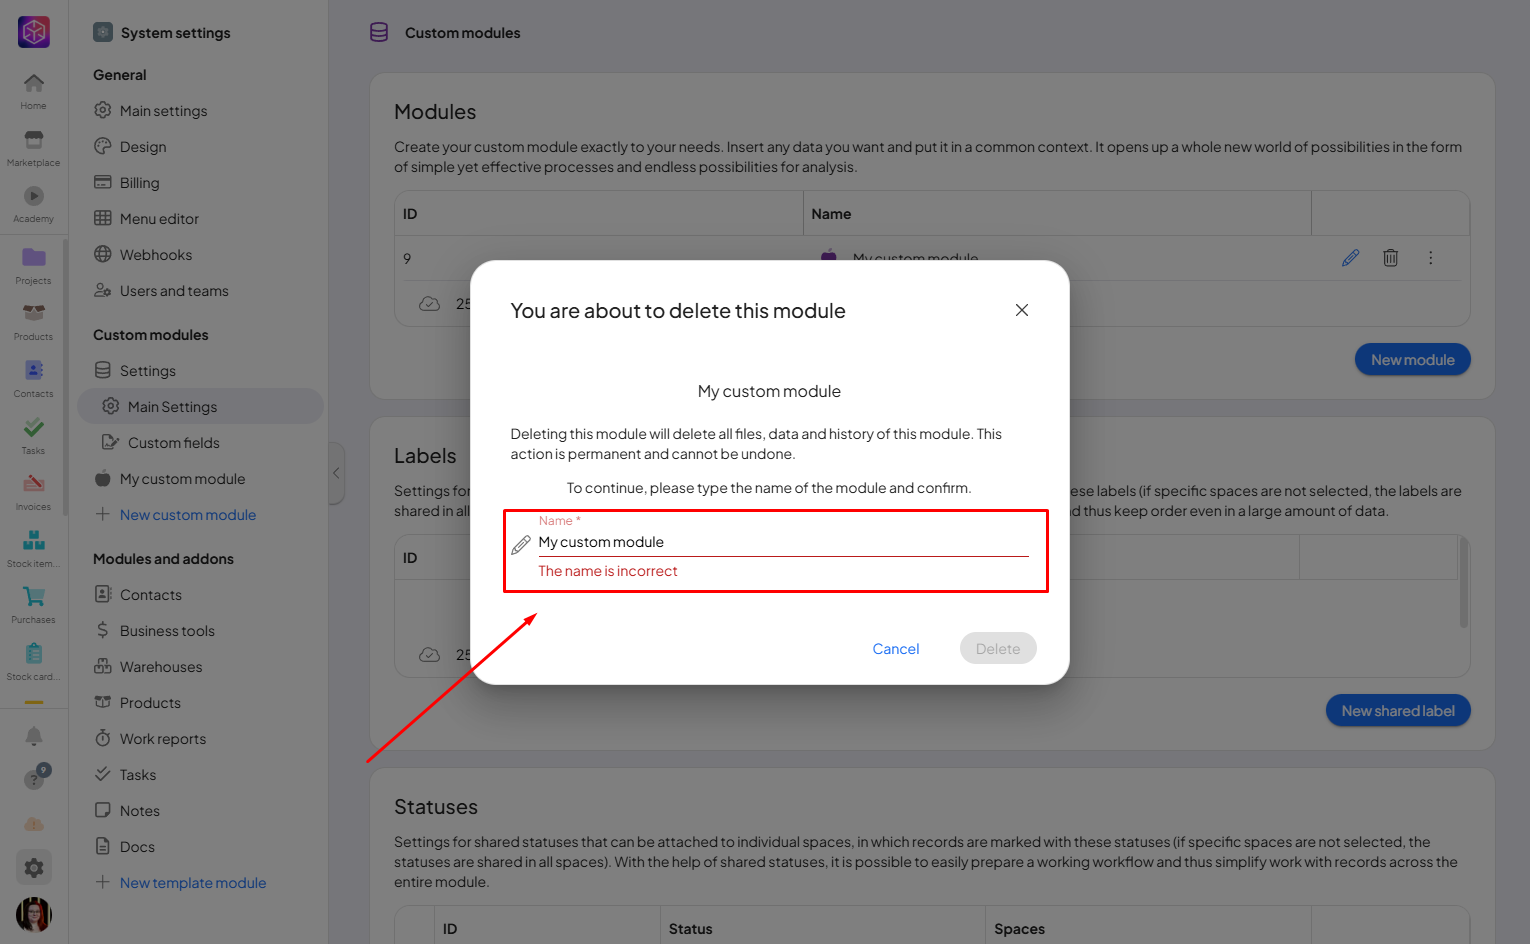Open the user profile avatar
The width and height of the screenshot is (1530, 944).
pyautogui.click(x=34, y=914)
